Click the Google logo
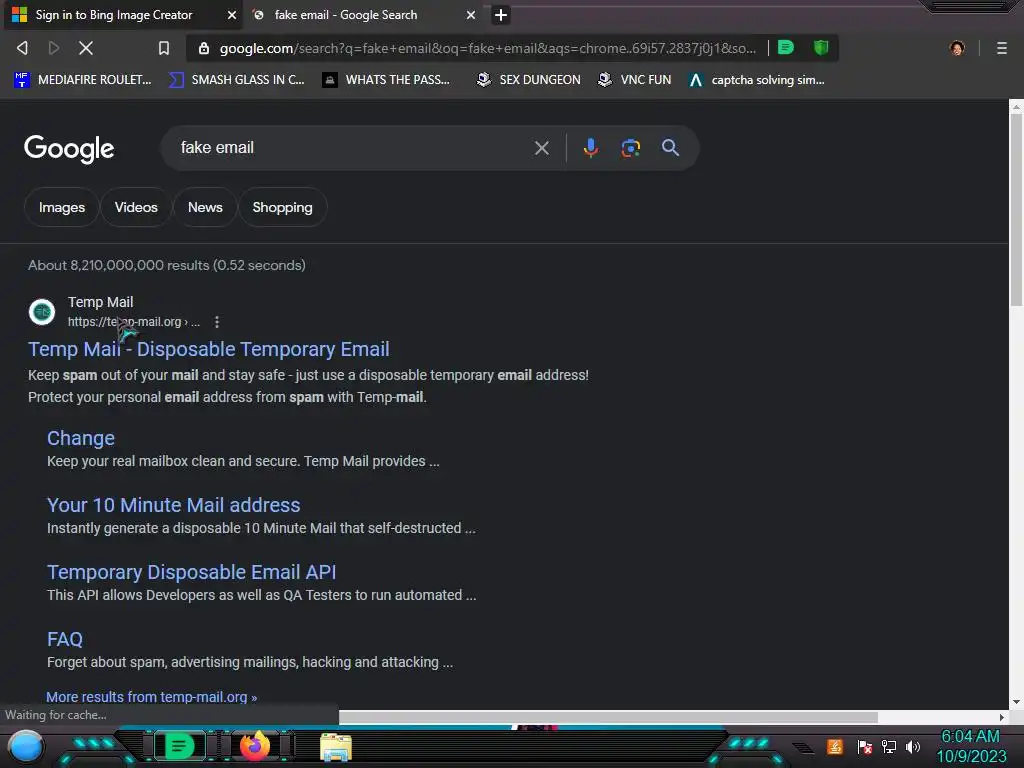This screenshot has height=768, width=1024. pos(69,149)
